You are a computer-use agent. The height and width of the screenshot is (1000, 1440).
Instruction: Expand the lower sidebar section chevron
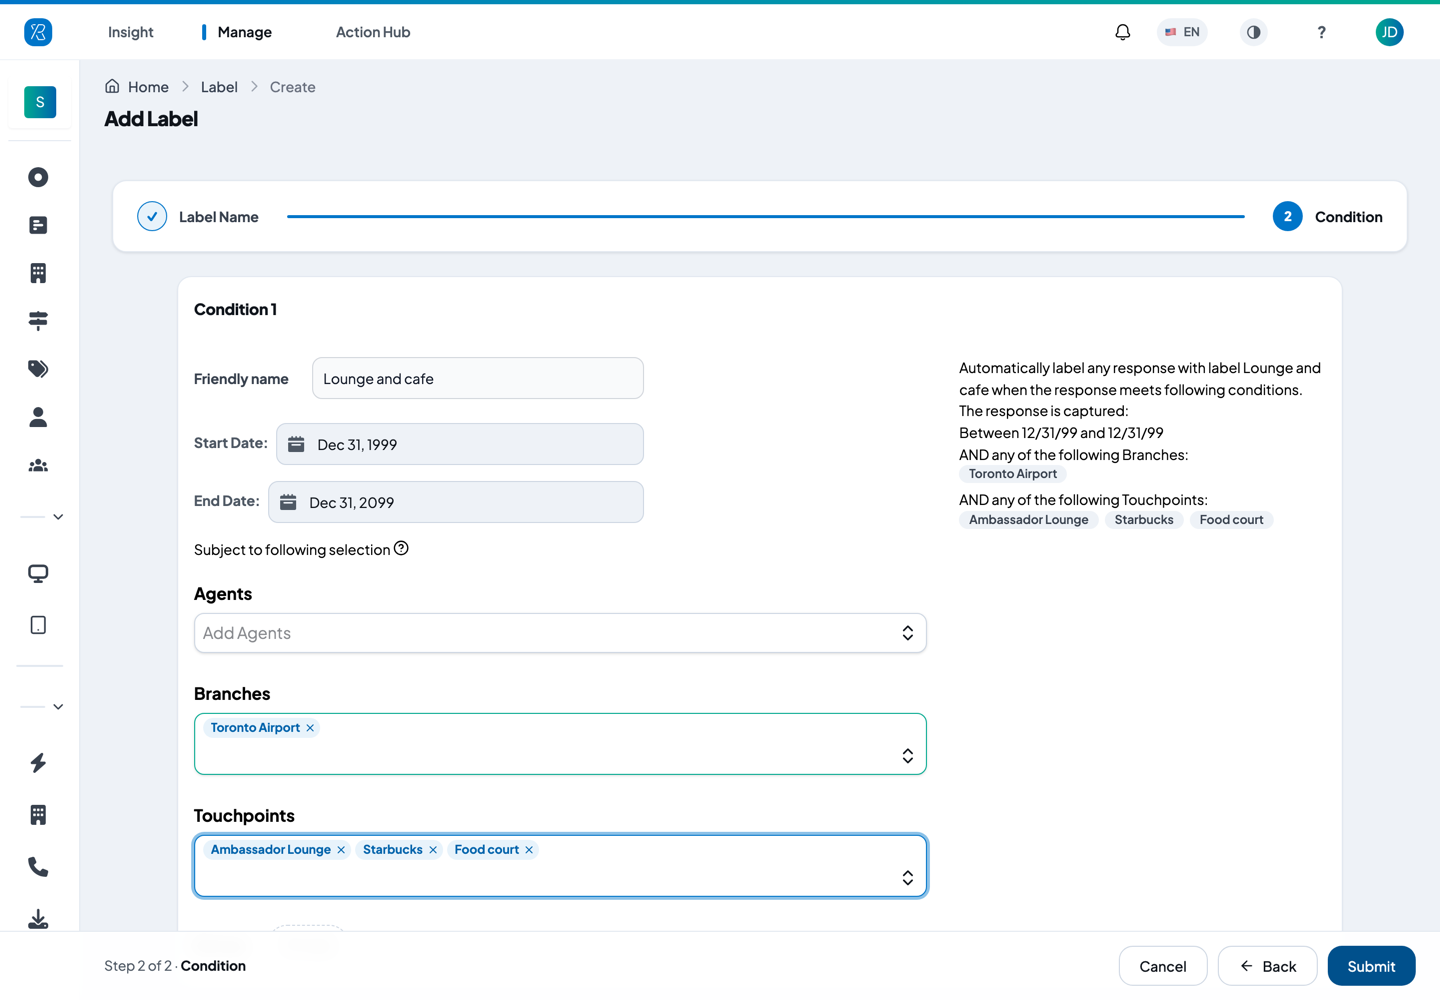click(58, 707)
